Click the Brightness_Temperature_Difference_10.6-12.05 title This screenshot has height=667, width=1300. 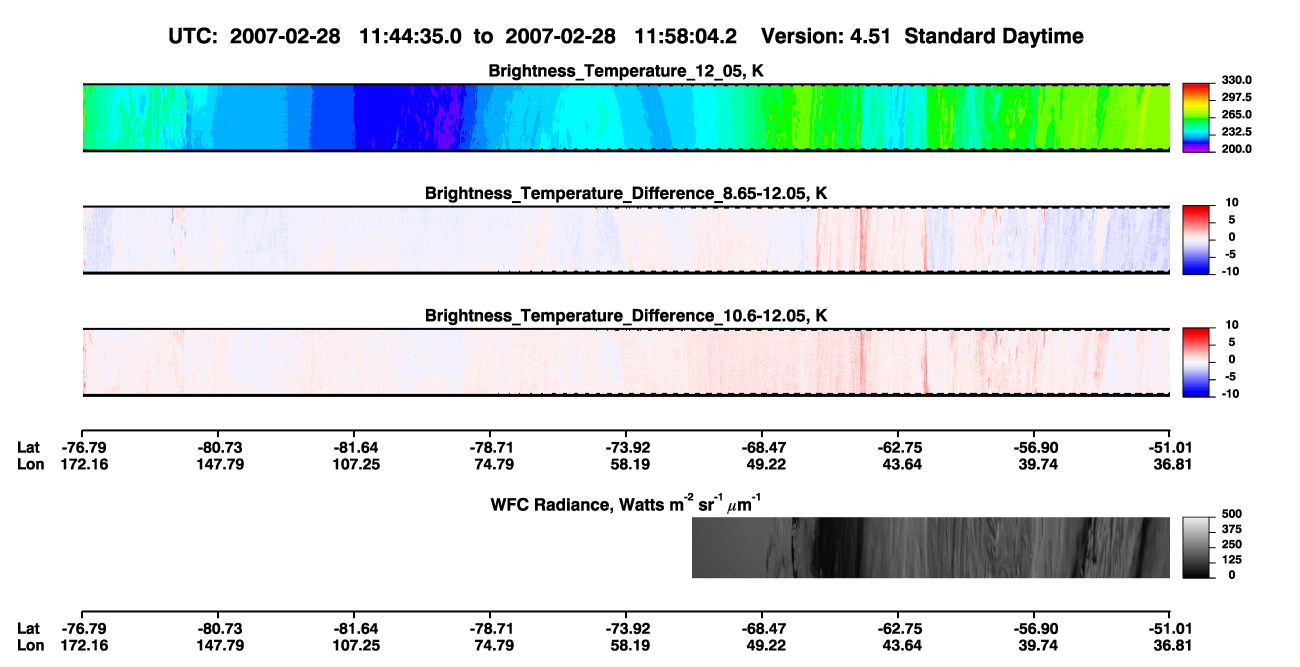click(x=626, y=316)
